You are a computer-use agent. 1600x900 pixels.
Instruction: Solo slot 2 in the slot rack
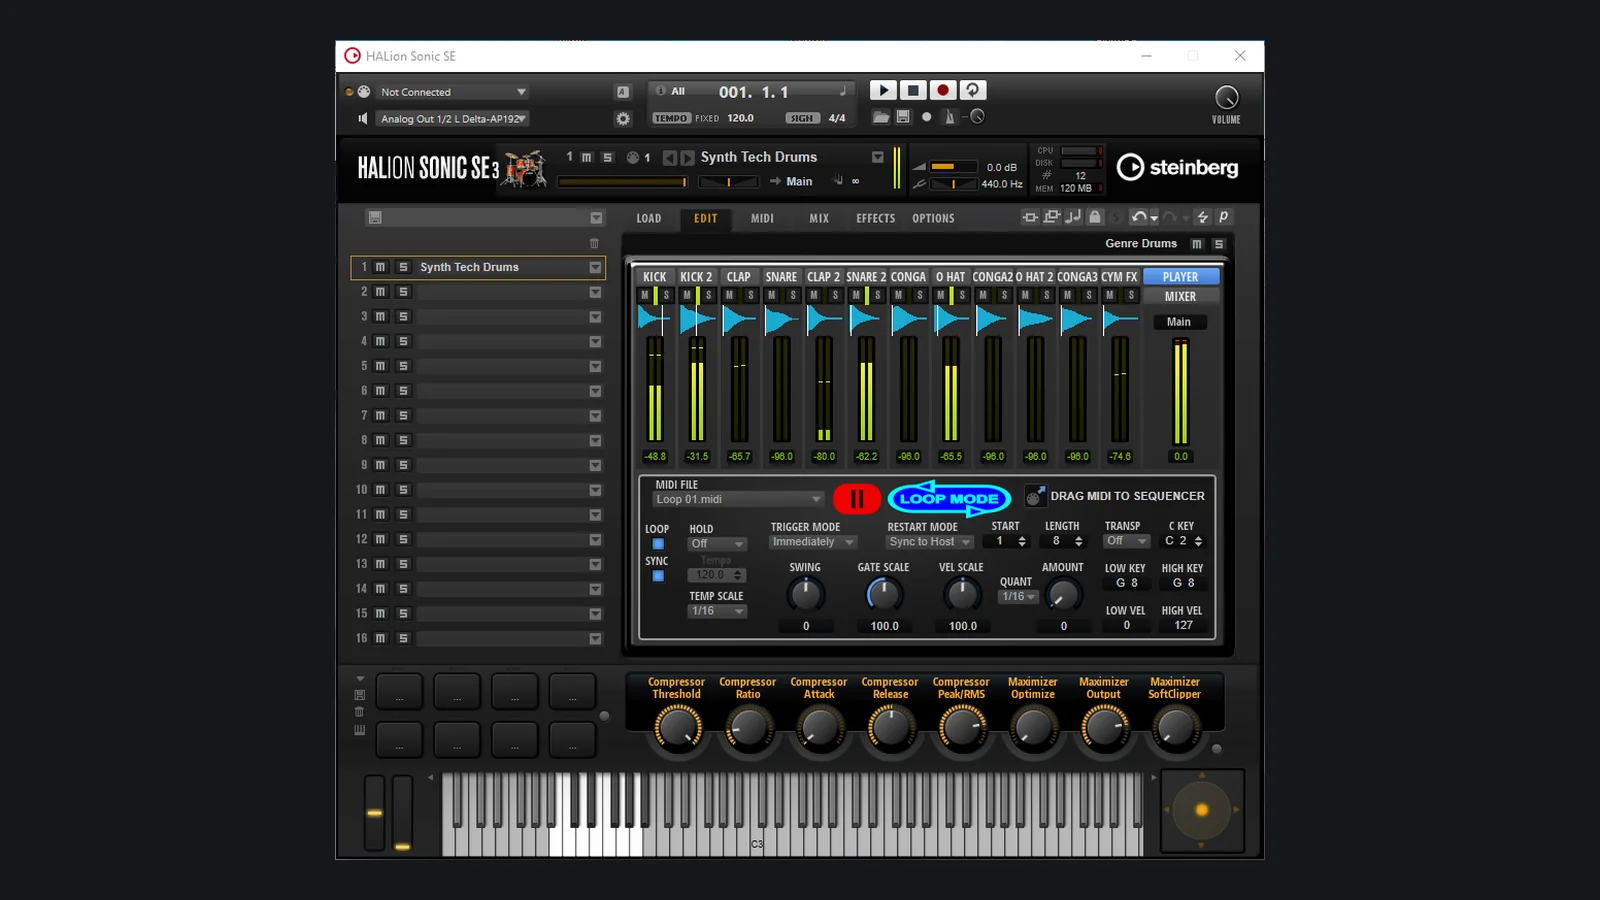[x=403, y=292]
